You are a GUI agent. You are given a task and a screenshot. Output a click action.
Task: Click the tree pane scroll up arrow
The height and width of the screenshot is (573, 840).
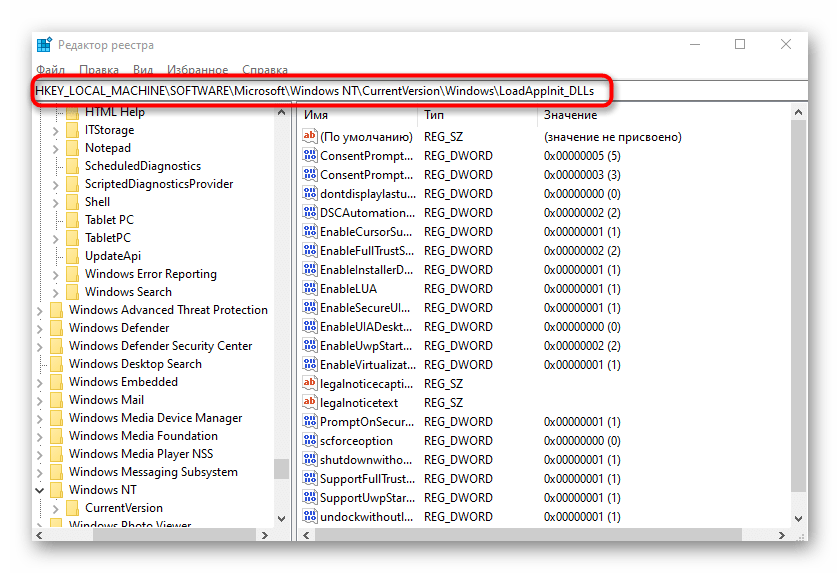pyautogui.click(x=281, y=112)
